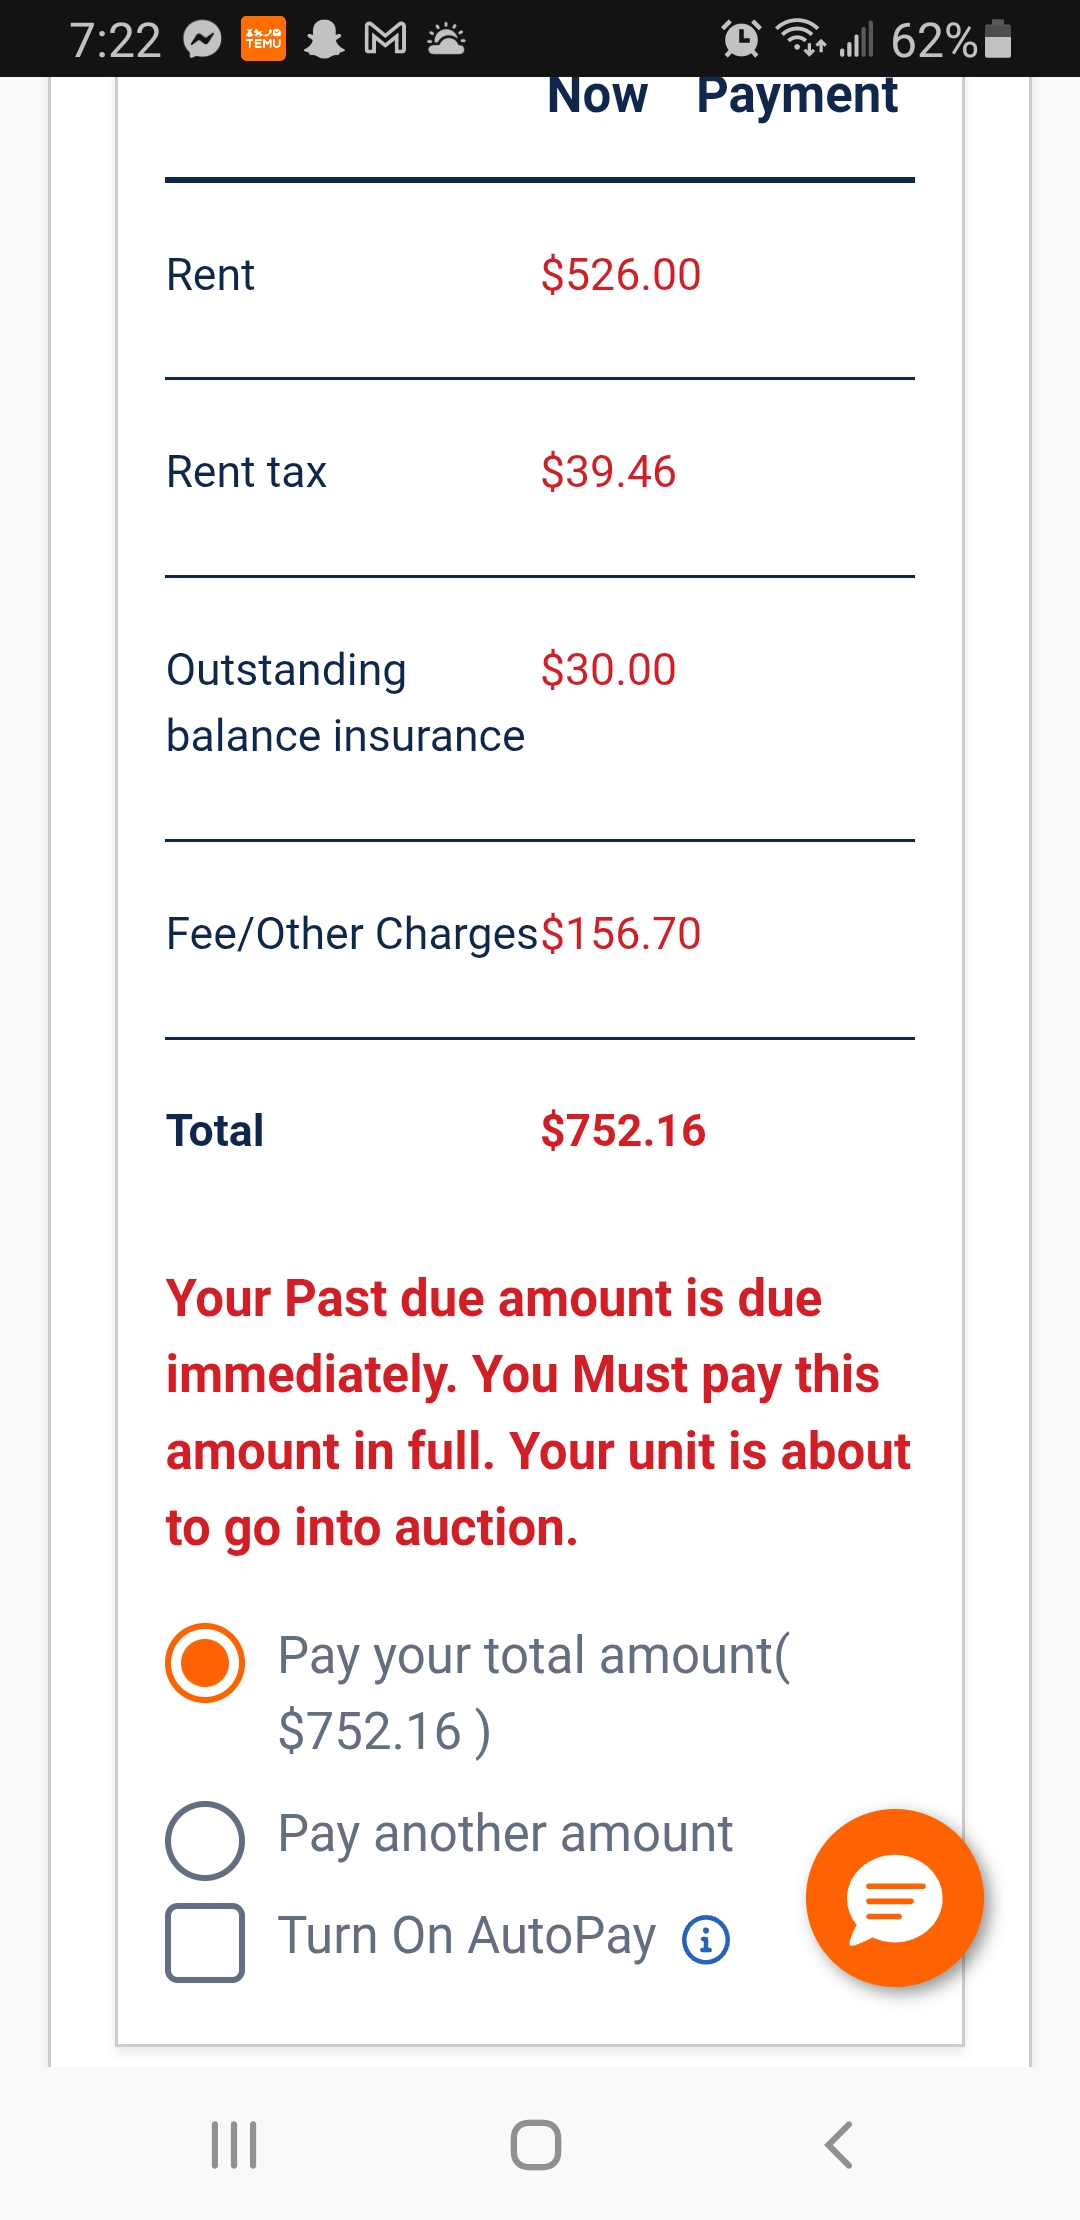Select Pay another amount option
Image resolution: width=1080 pixels, height=2220 pixels.
click(x=205, y=1840)
